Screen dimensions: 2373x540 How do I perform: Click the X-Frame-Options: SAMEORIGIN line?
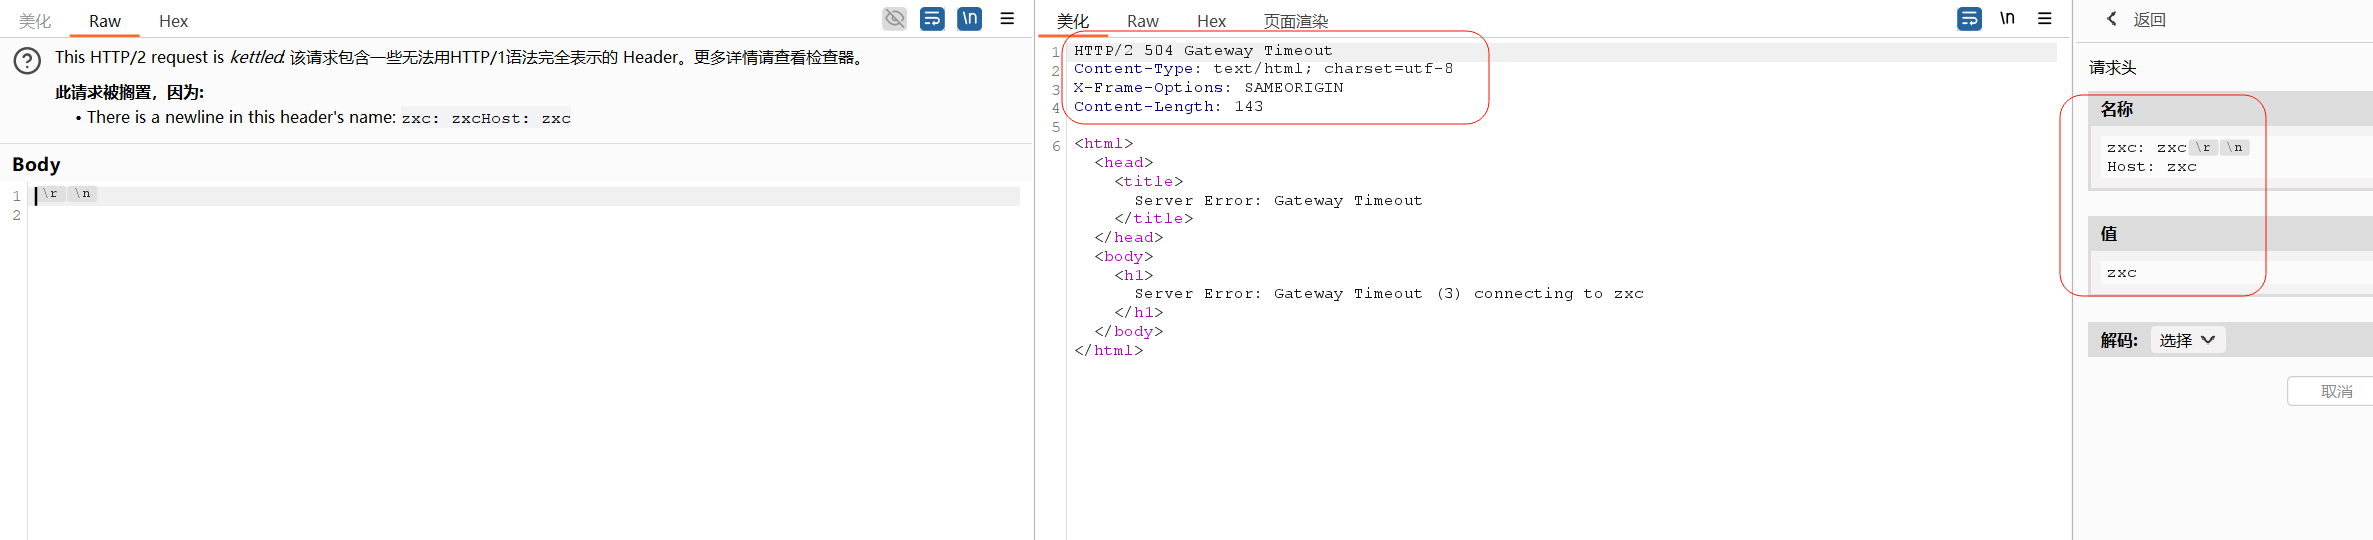1208,88
